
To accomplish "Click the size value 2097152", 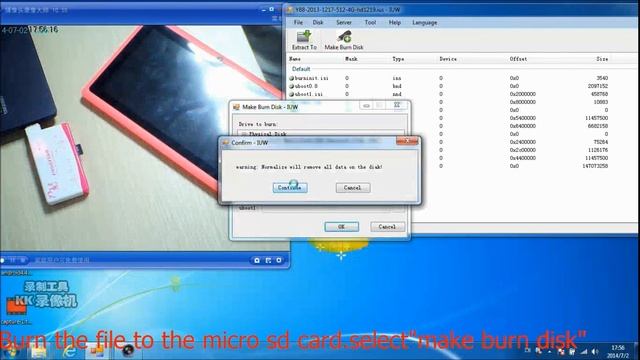I will (598, 86).
